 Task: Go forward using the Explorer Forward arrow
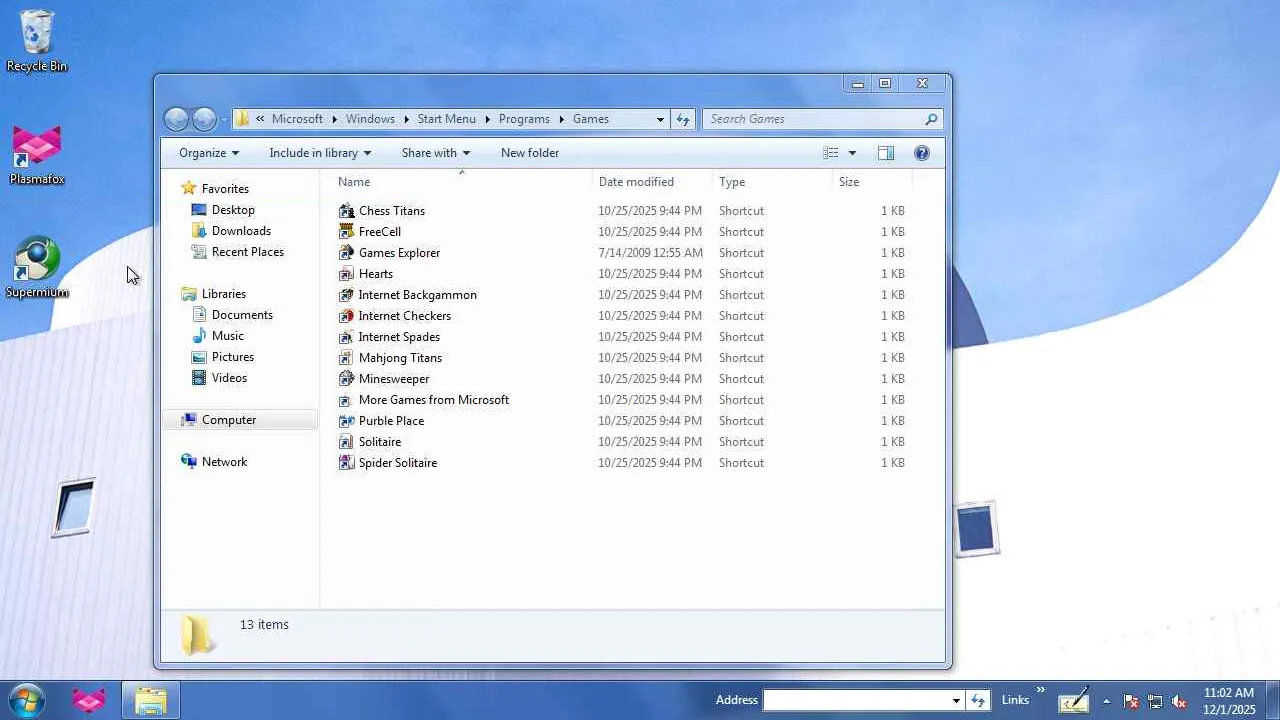(x=204, y=119)
